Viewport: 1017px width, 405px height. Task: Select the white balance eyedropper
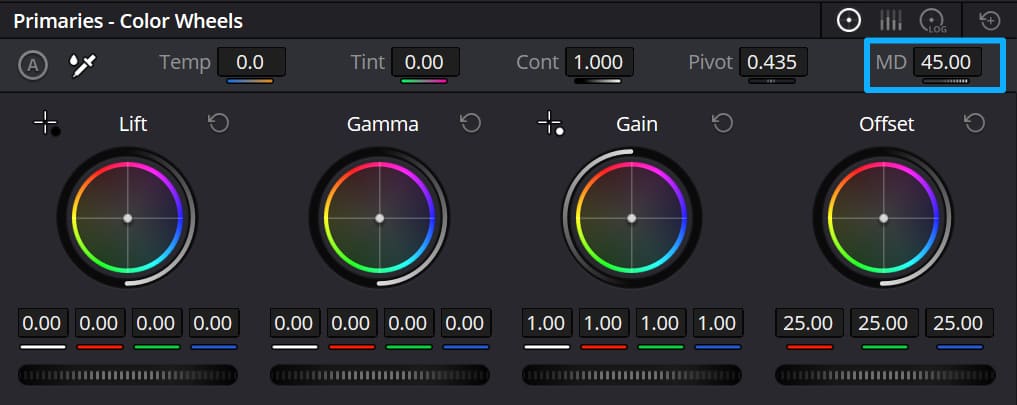click(84, 65)
